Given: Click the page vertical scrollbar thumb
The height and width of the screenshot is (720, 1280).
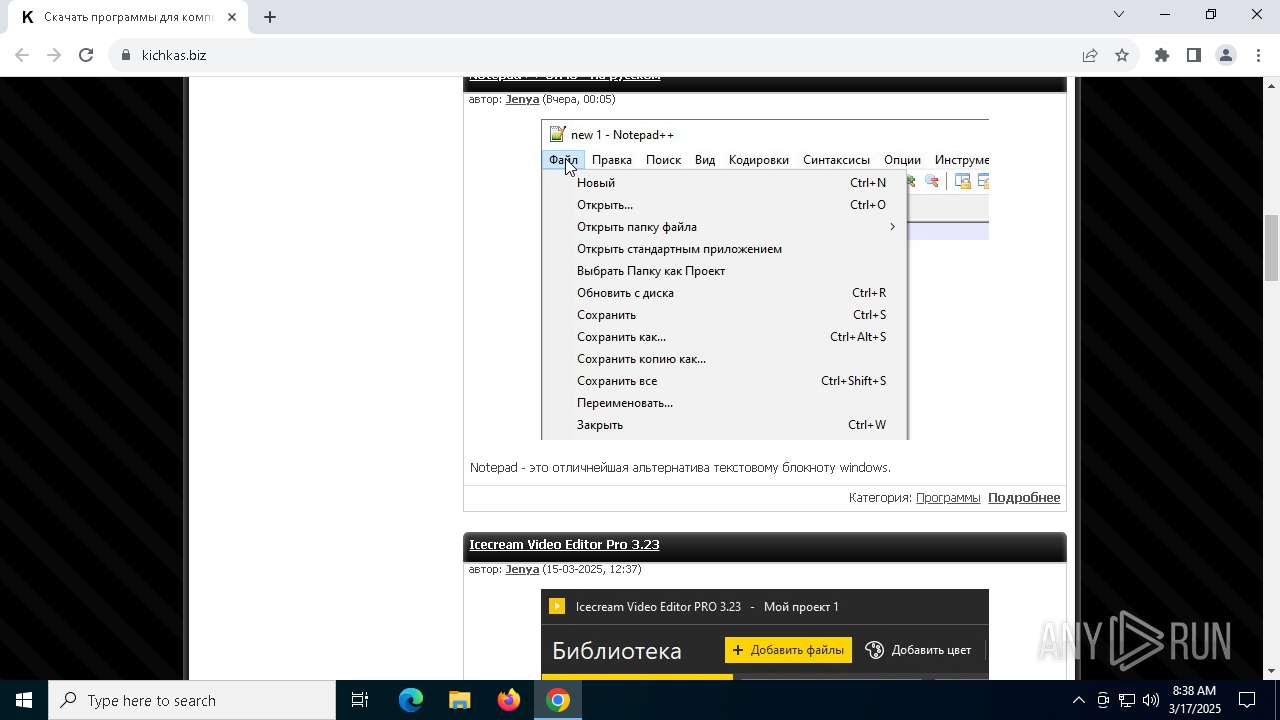Looking at the screenshot, I should coord(1271,248).
